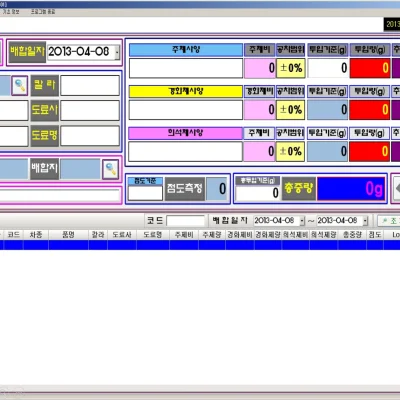Sort by the 주제량 column header
400x400 pixels.
pos(212,235)
